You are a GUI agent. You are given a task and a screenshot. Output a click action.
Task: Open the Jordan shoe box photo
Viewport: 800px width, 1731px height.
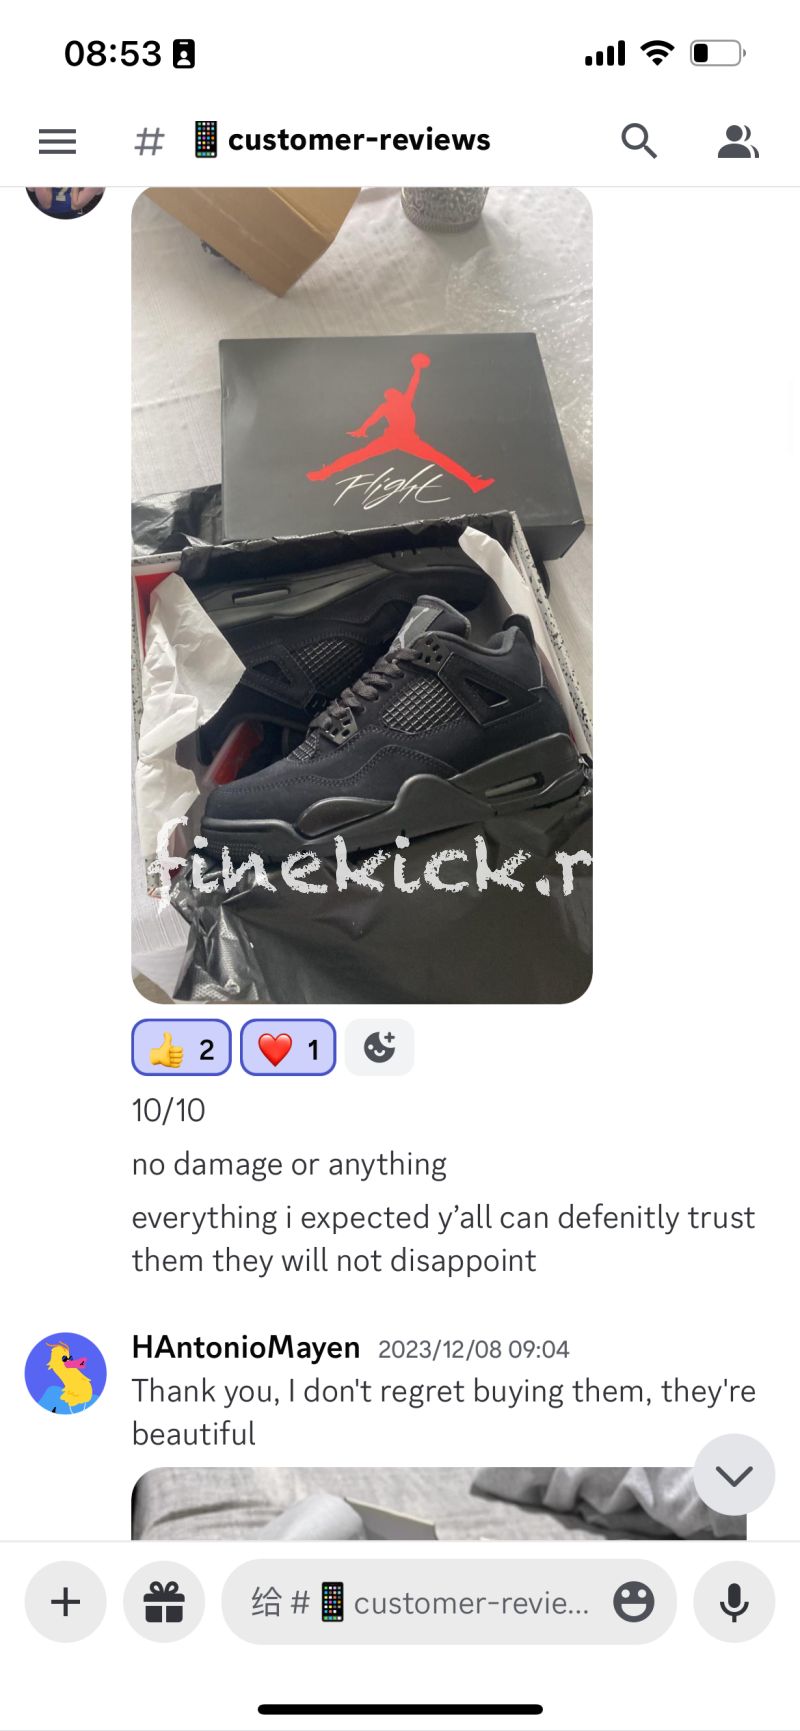362,595
